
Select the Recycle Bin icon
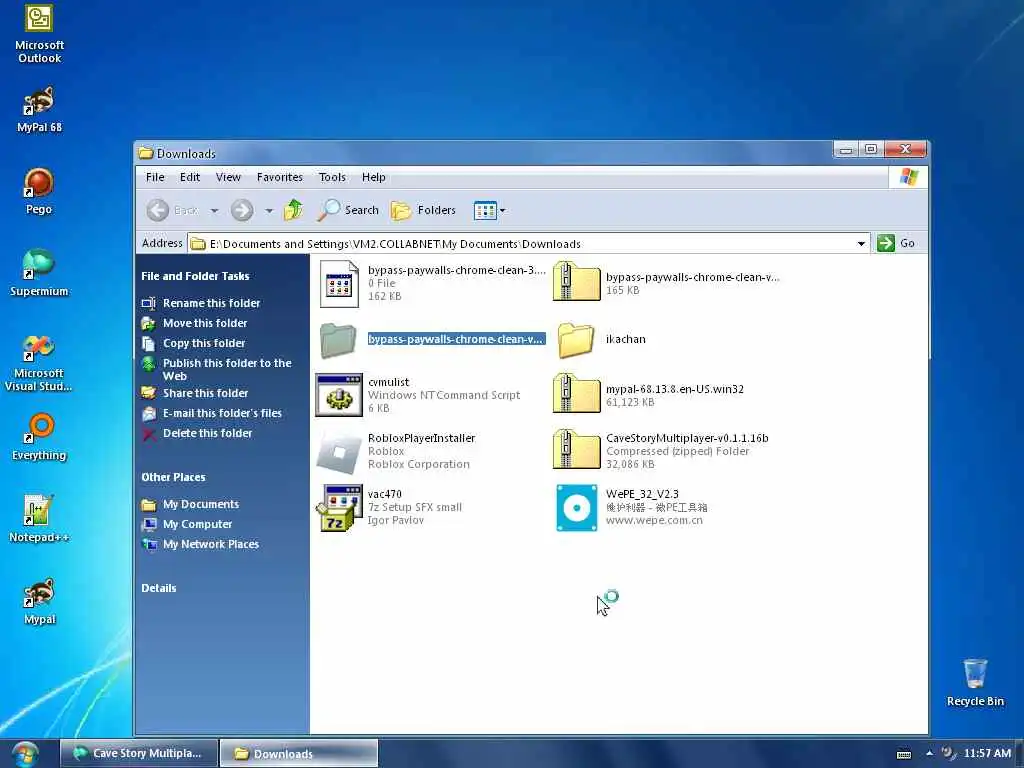[x=975, y=683]
